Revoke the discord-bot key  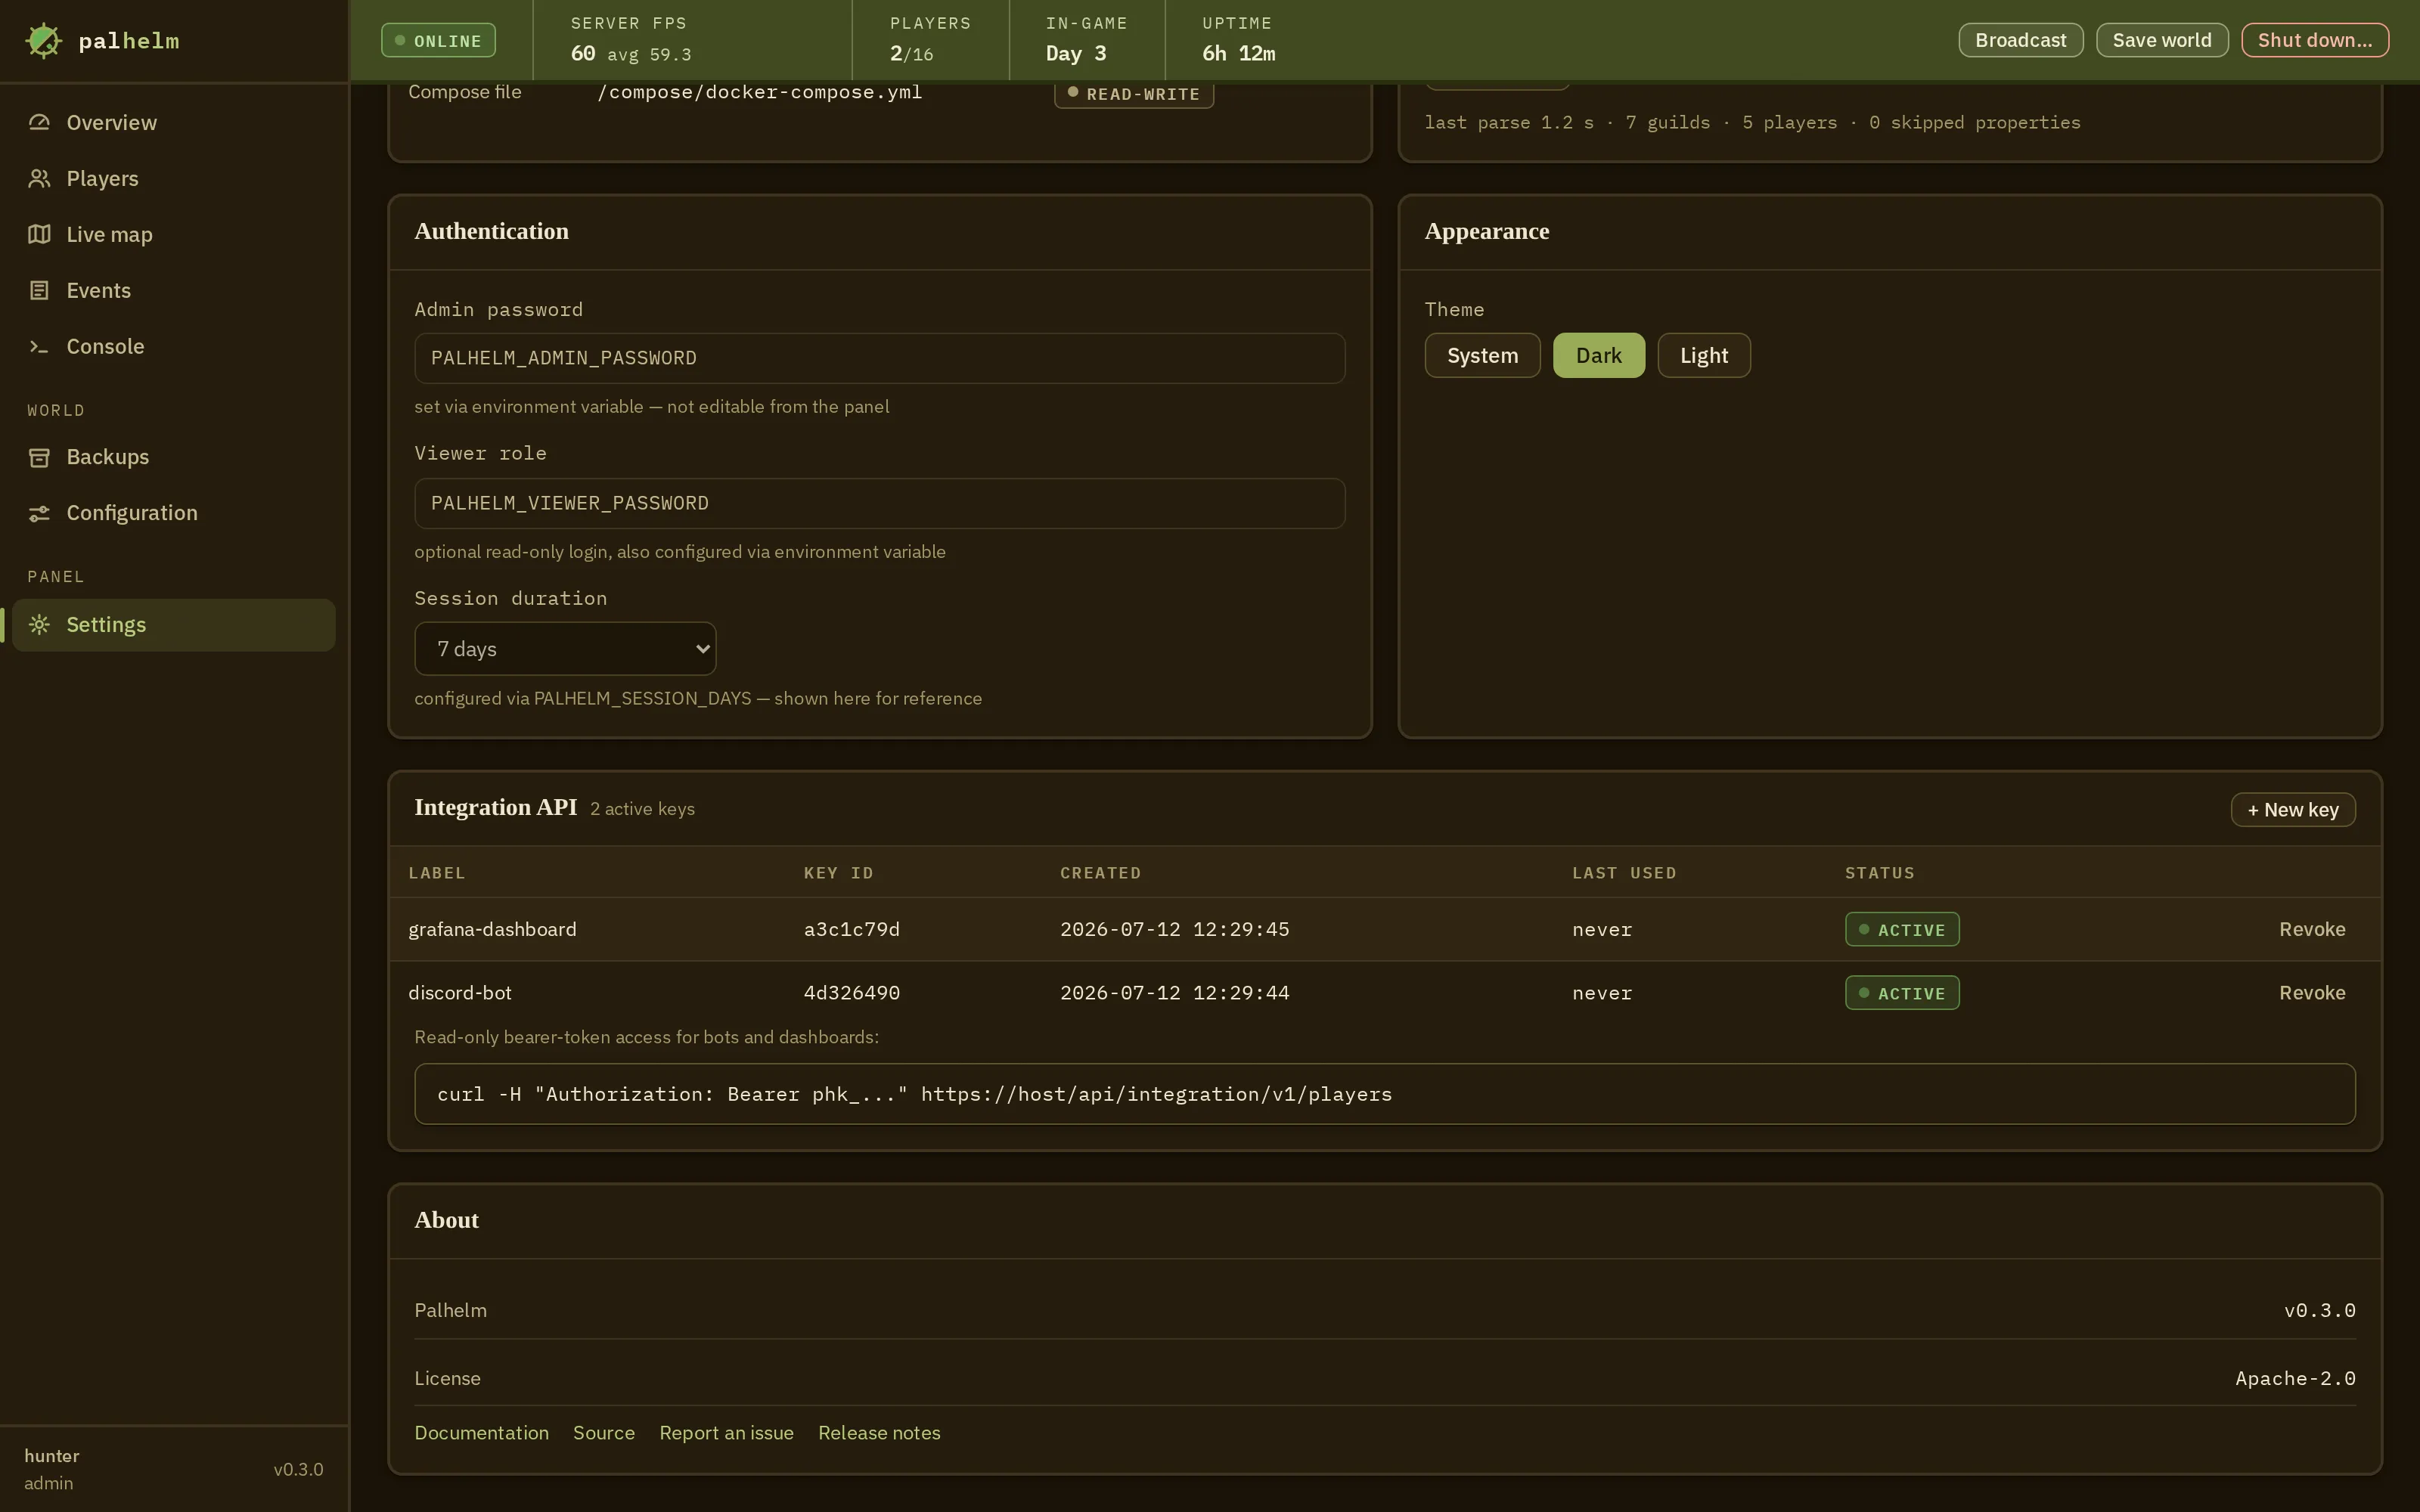[x=2311, y=993]
